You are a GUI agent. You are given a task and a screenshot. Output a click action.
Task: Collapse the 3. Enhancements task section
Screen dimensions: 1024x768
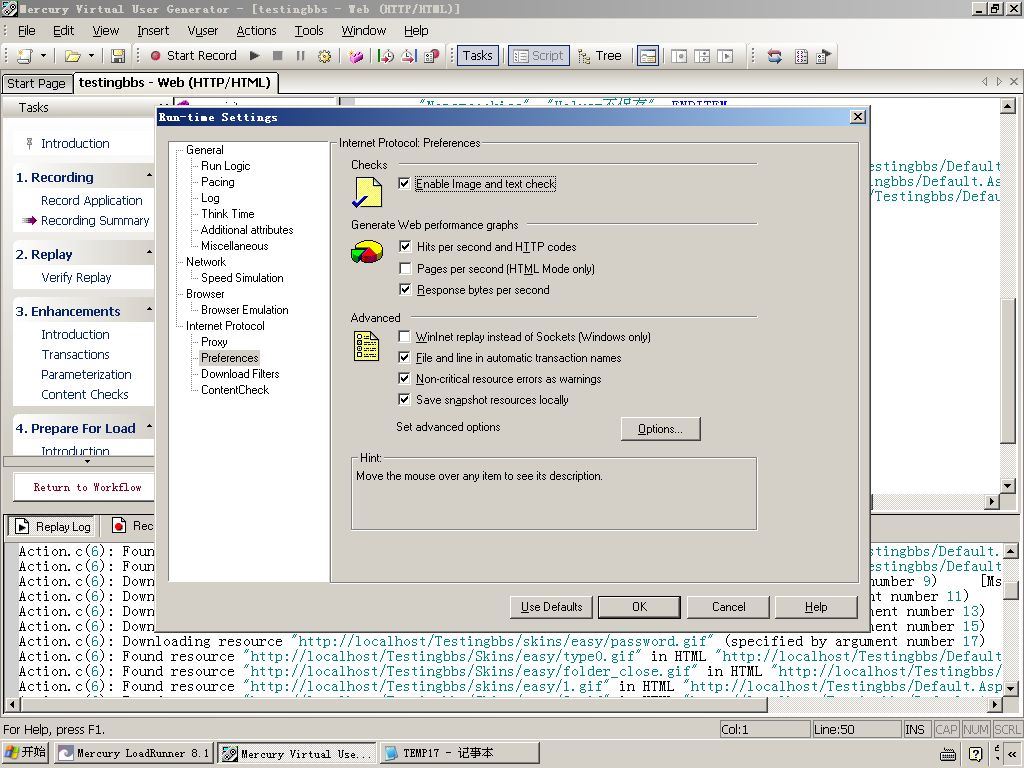tap(149, 310)
